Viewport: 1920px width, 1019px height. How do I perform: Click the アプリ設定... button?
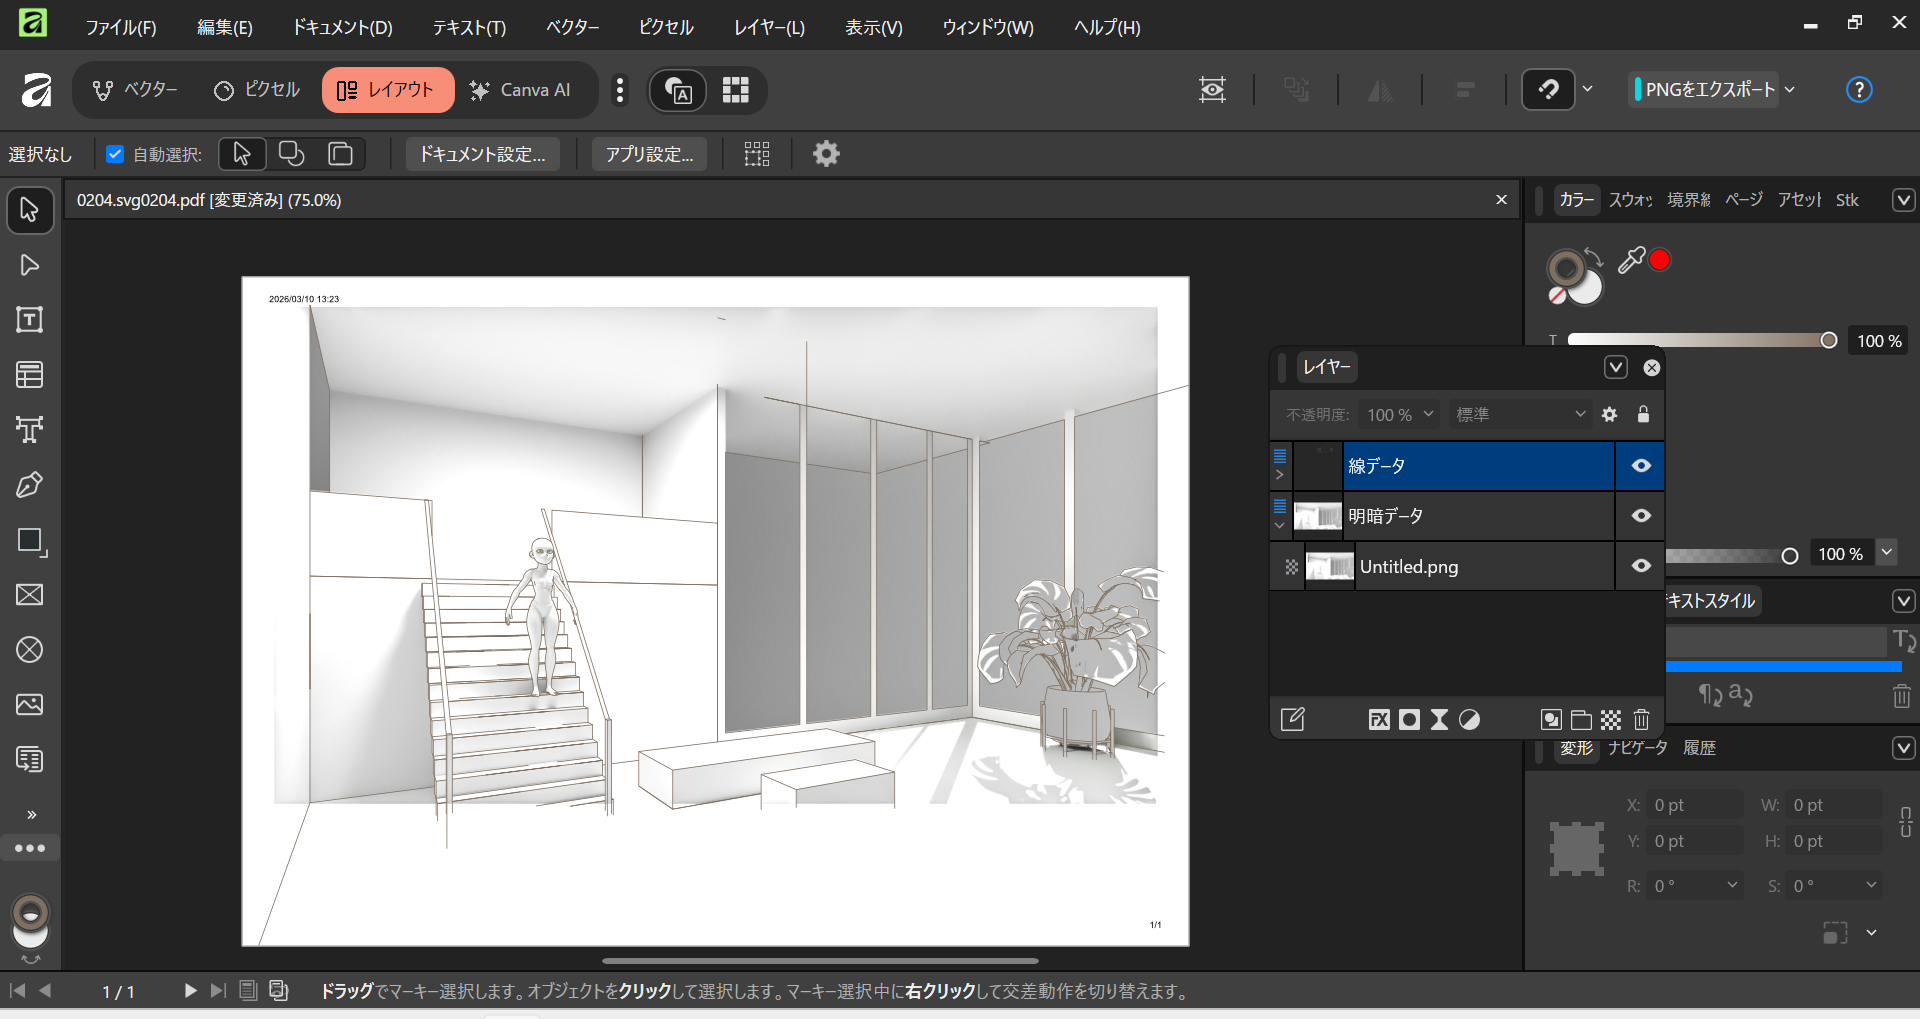[x=649, y=154]
